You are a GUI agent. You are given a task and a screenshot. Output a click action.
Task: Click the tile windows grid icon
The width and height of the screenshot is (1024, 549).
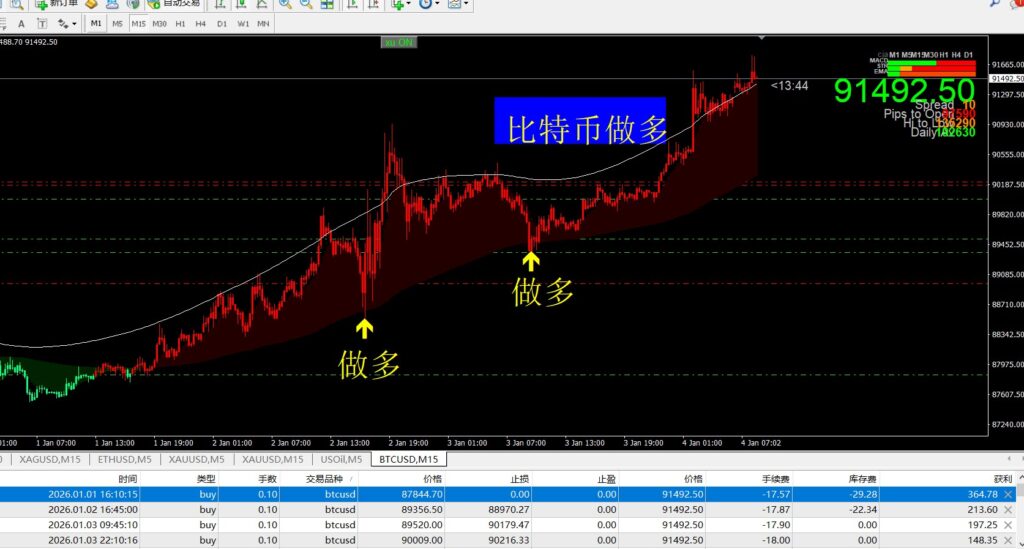point(329,4)
